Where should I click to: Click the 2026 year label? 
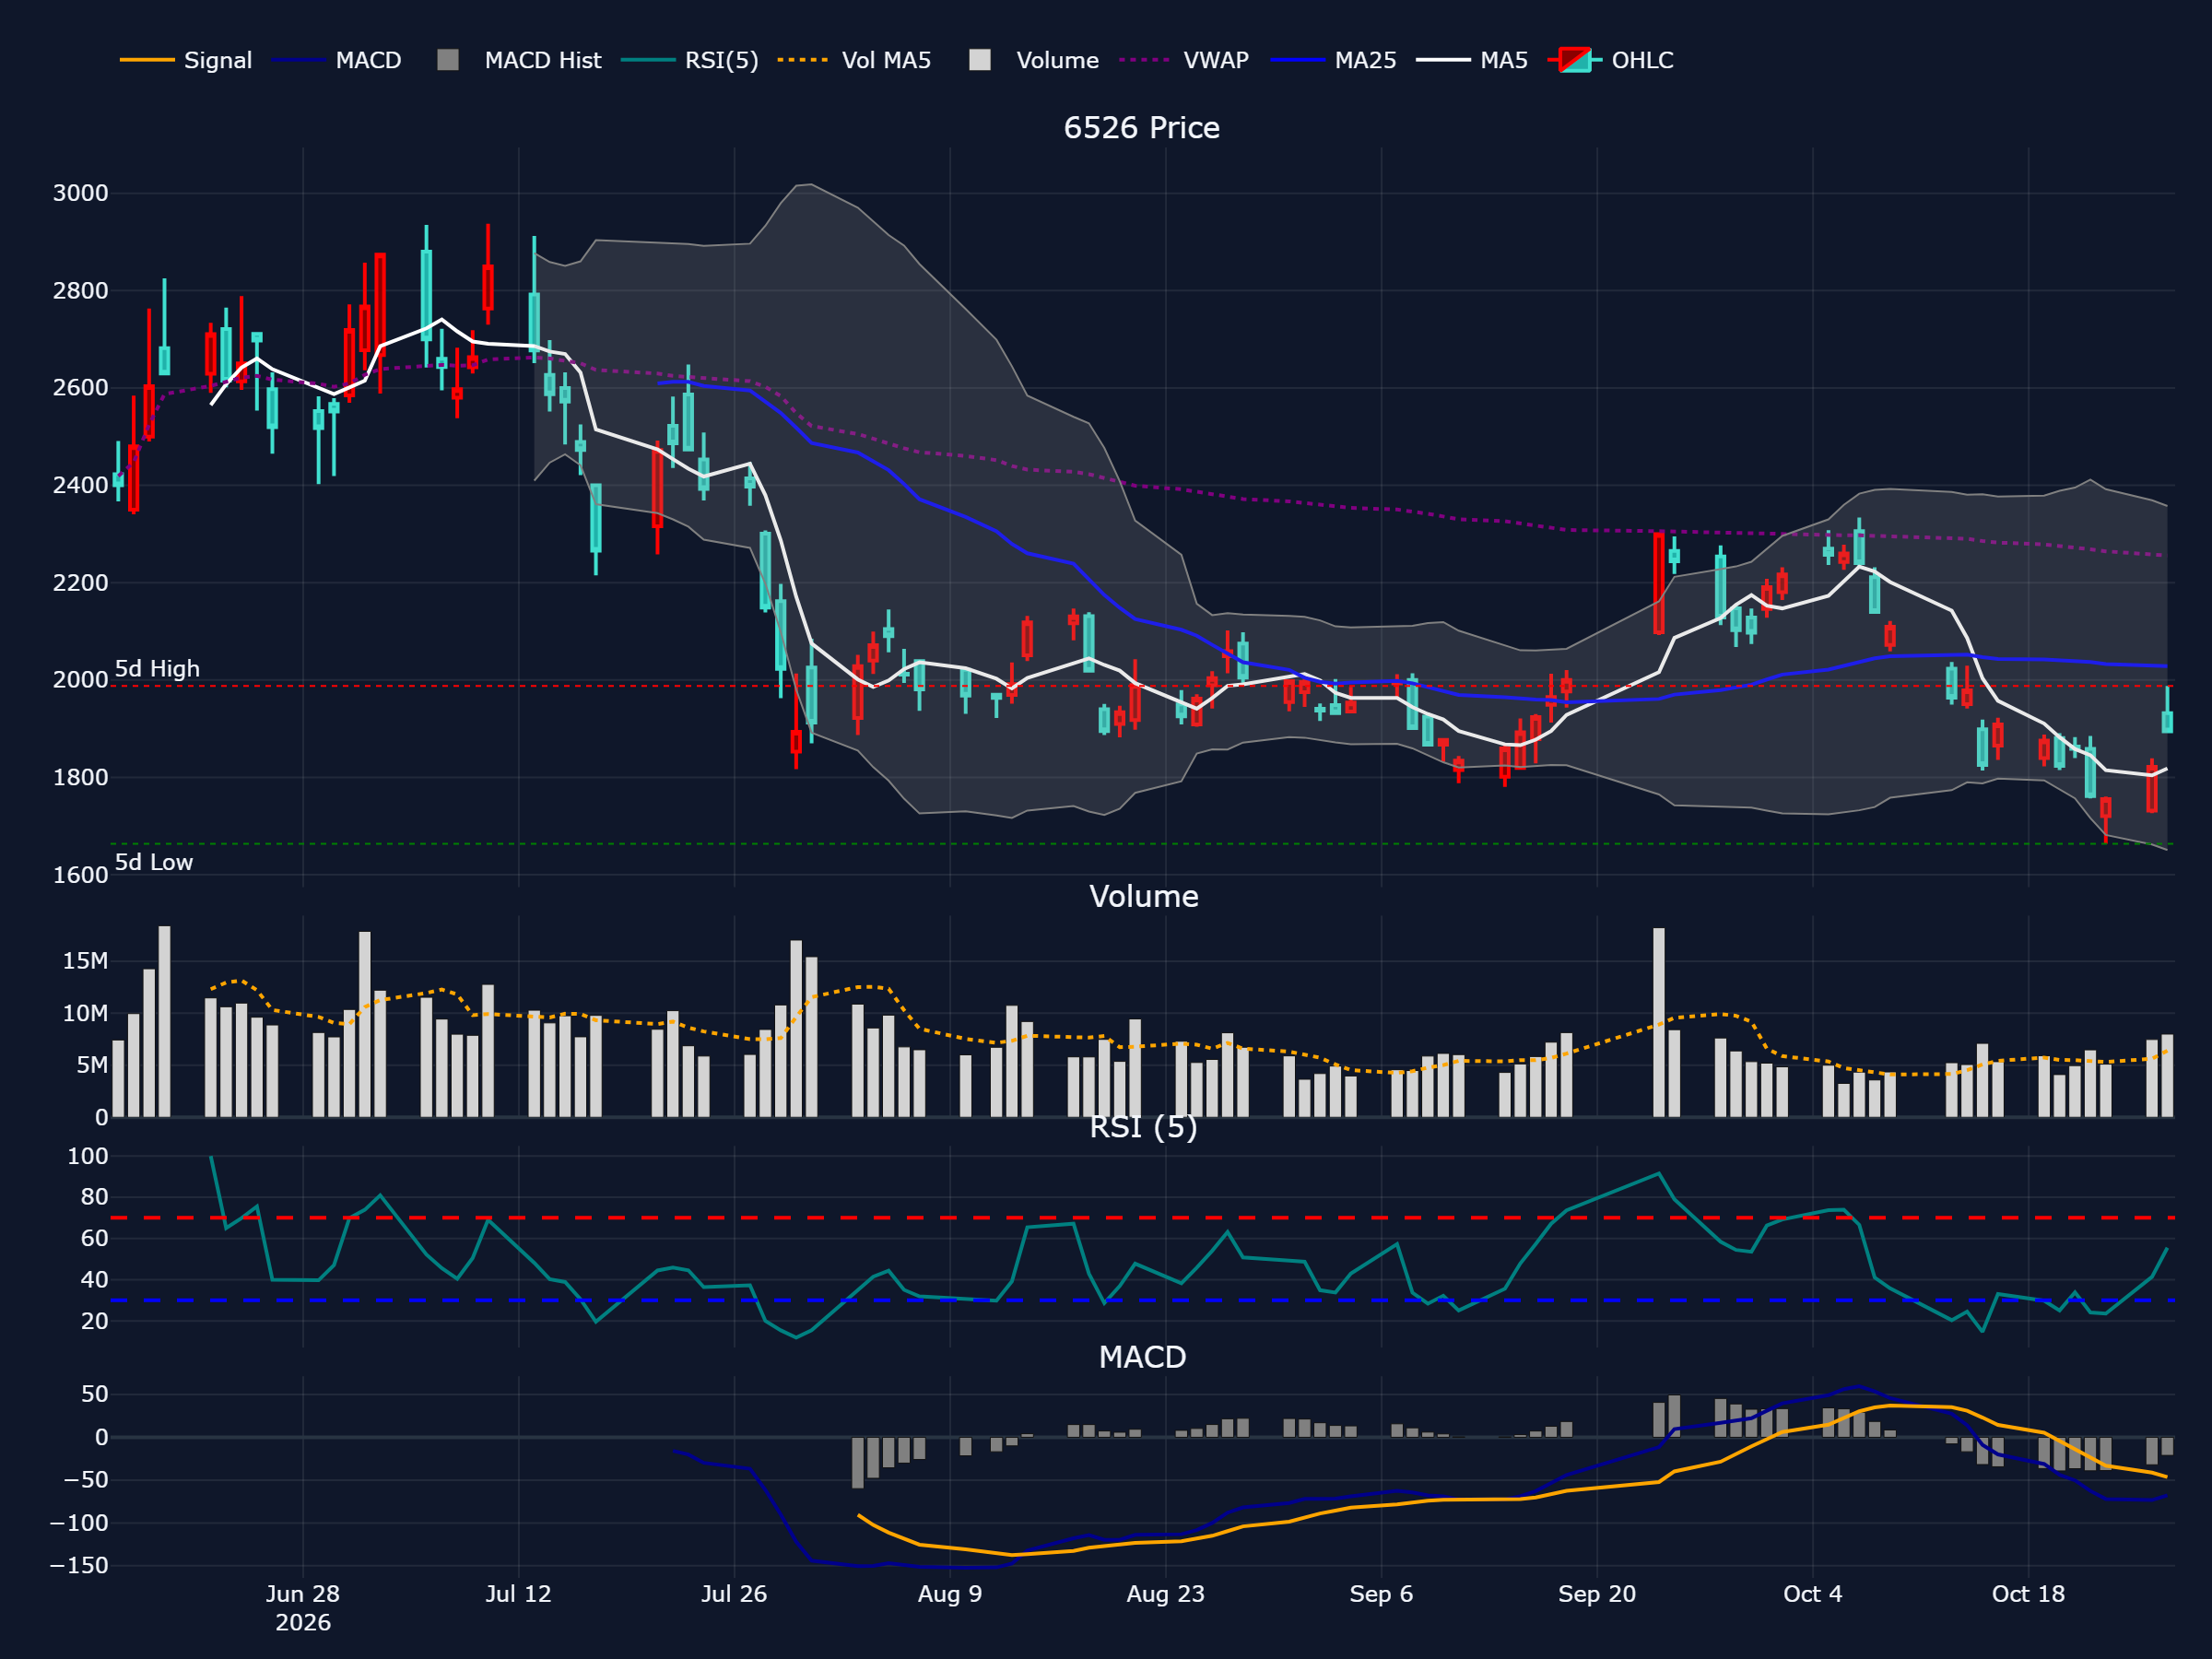303,1622
